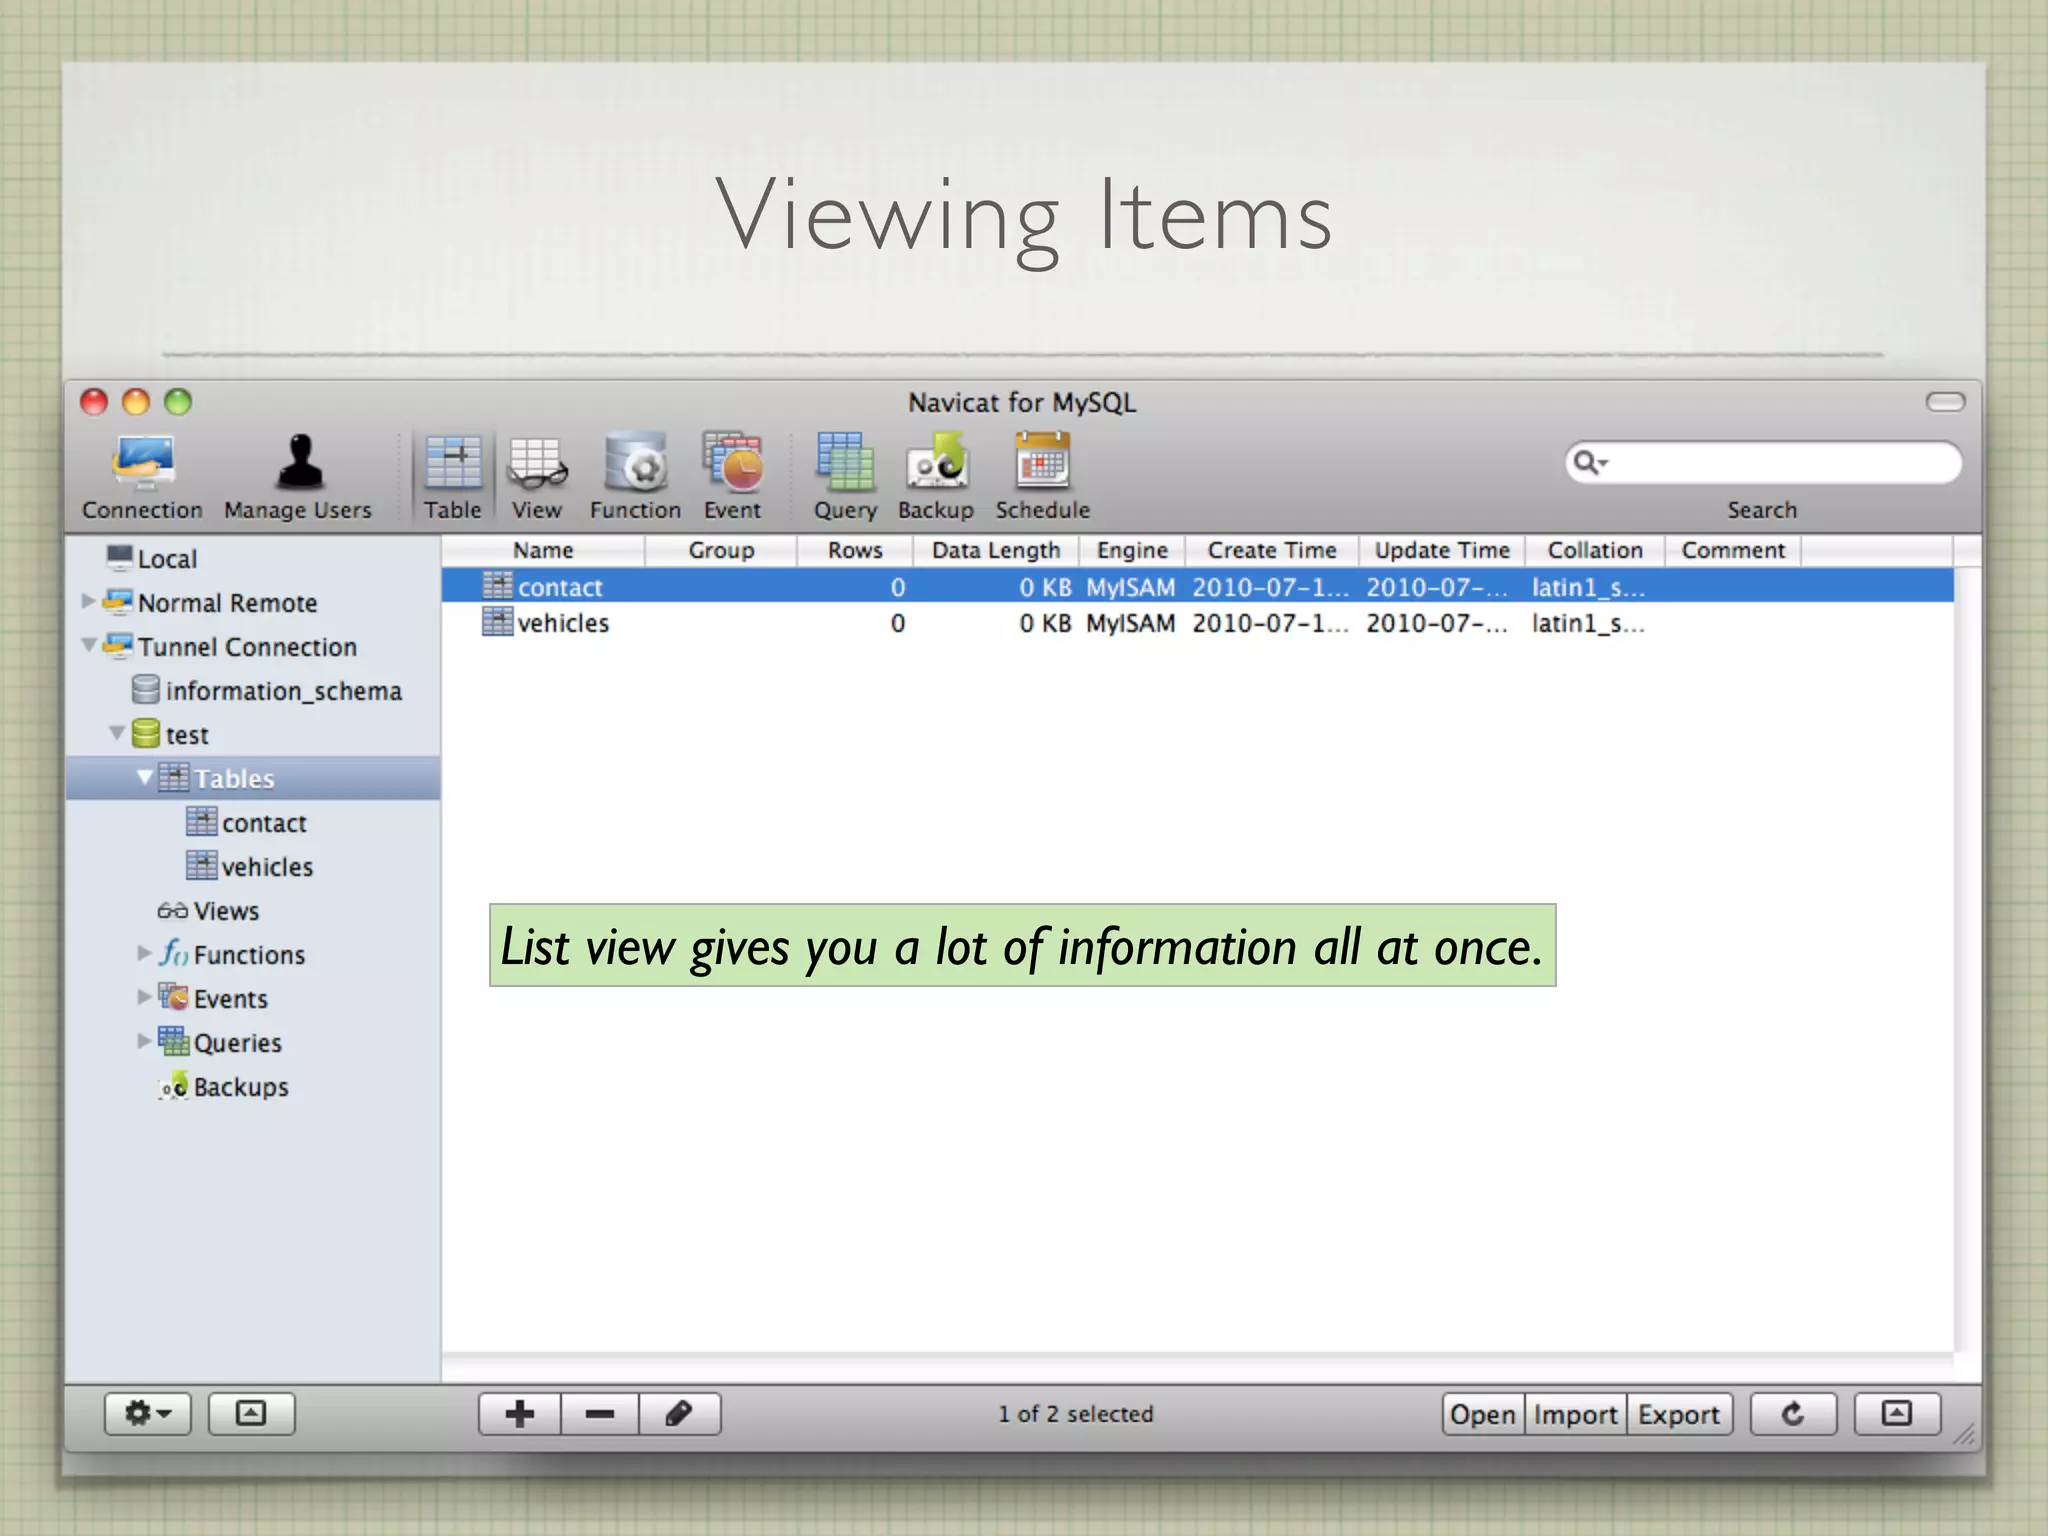Sort by the Name column header
Image resolution: width=2048 pixels, height=1536 pixels.
click(x=543, y=550)
